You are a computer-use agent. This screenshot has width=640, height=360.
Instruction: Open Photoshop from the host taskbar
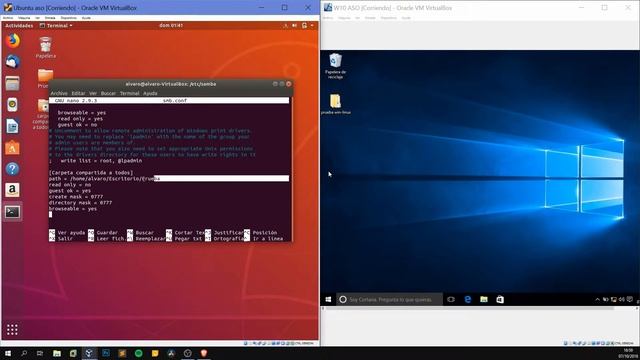click(106, 353)
